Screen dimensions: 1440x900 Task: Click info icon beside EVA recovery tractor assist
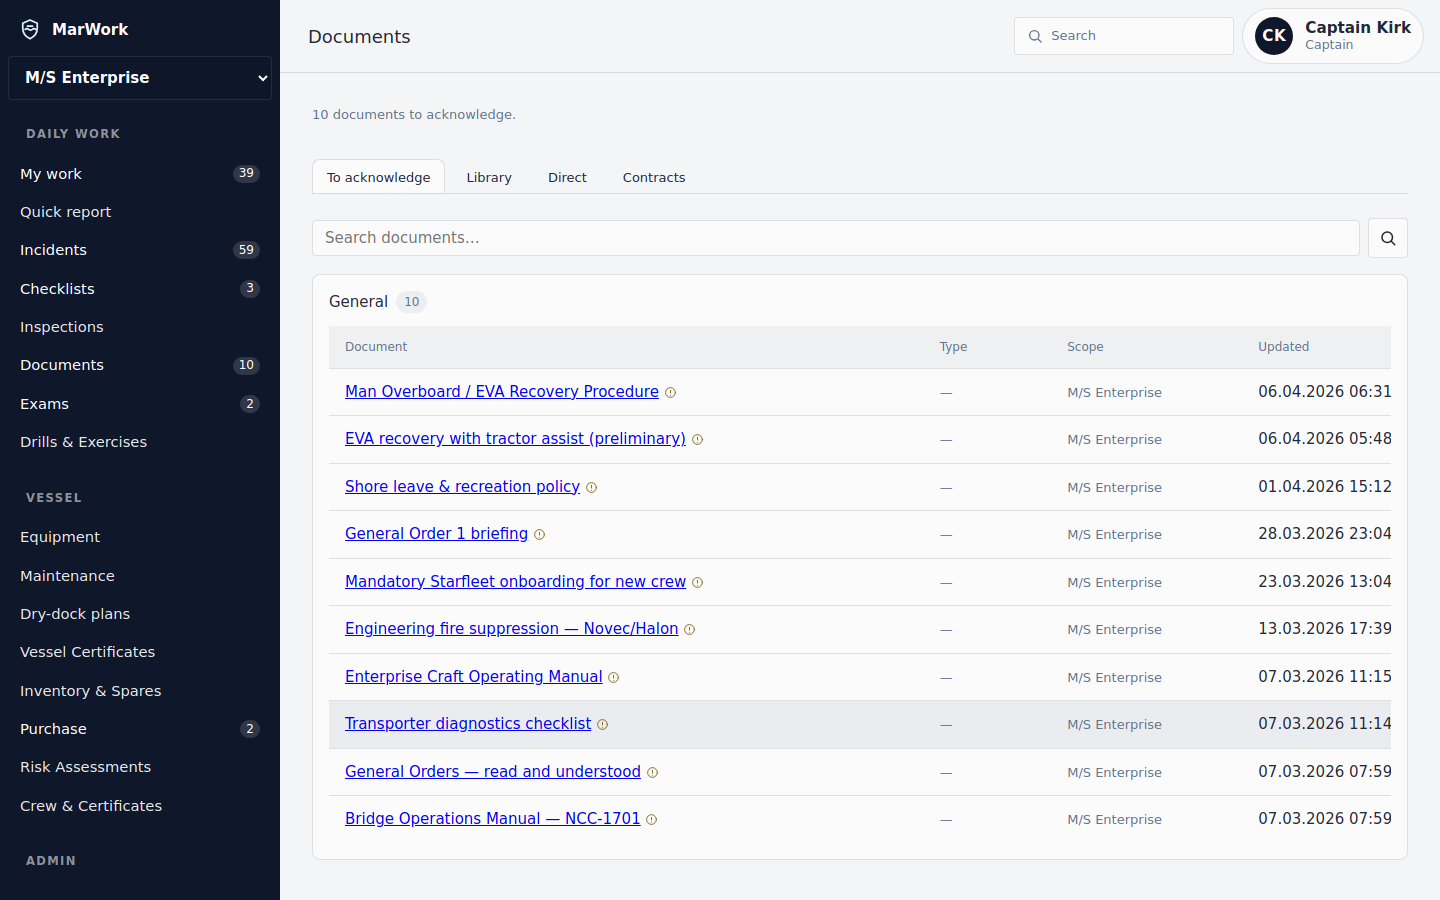point(698,440)
